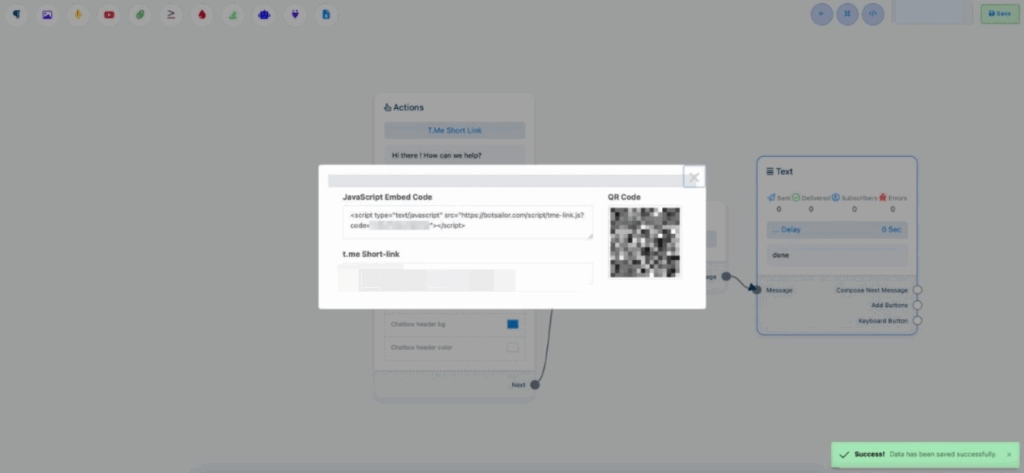Close the embed code dialog
The width and height of the screenshot is (1024, 473).
693,178
